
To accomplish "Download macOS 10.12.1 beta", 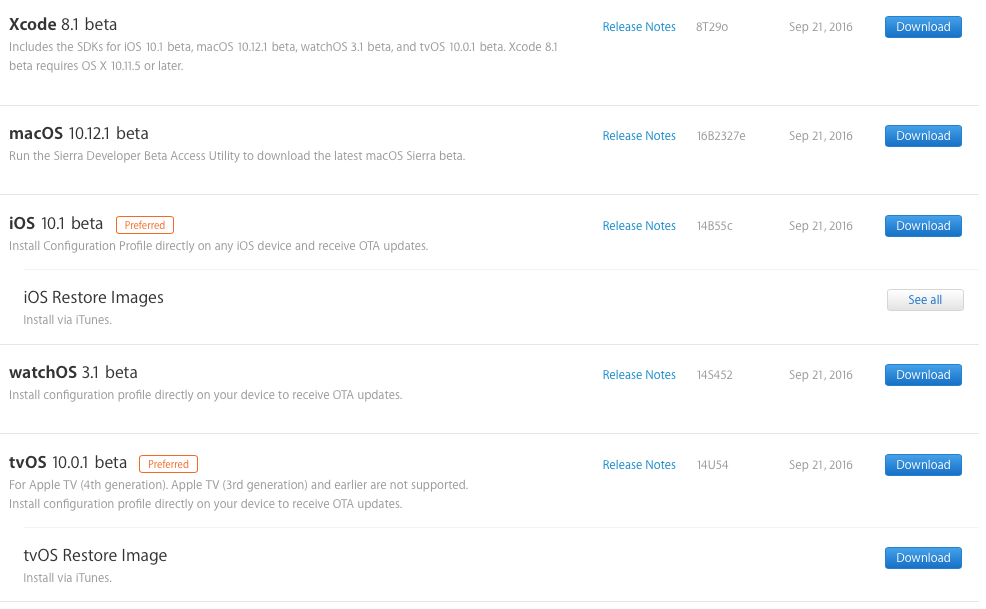I will 922,136.
